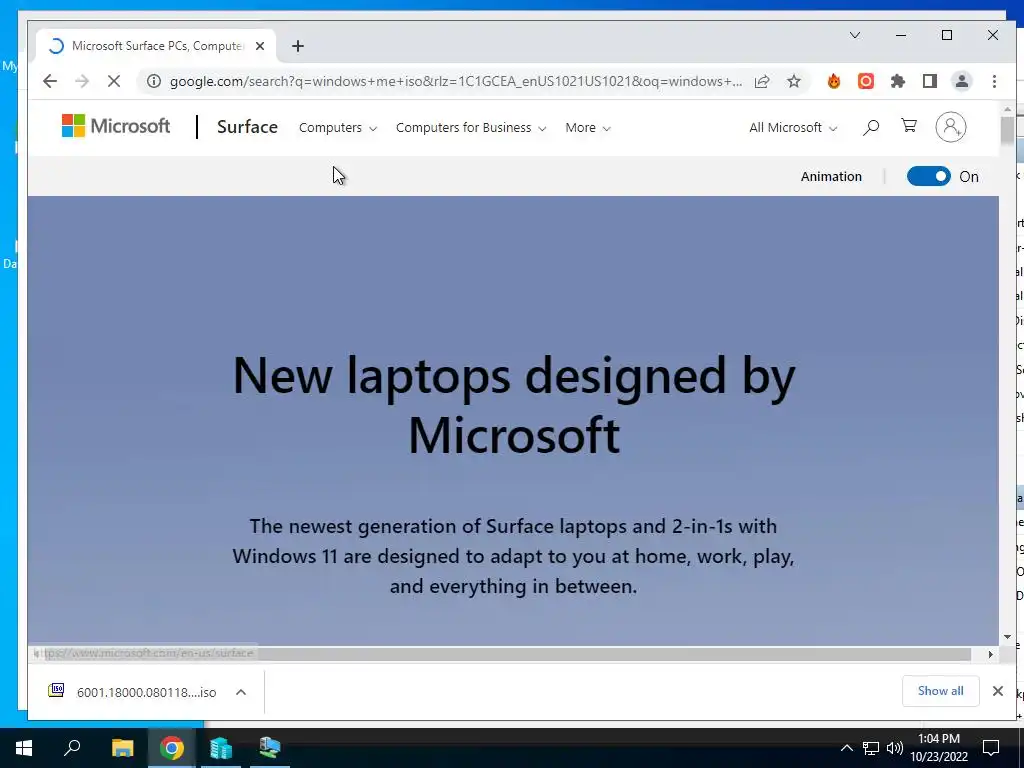Open the notification center
This screenshot has height=768, width=1024.
pyautogui.click(x=991, y=748)
